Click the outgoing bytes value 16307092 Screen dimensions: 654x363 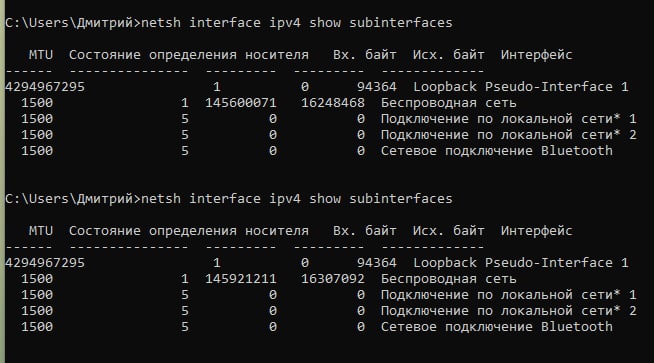[333, 279]
